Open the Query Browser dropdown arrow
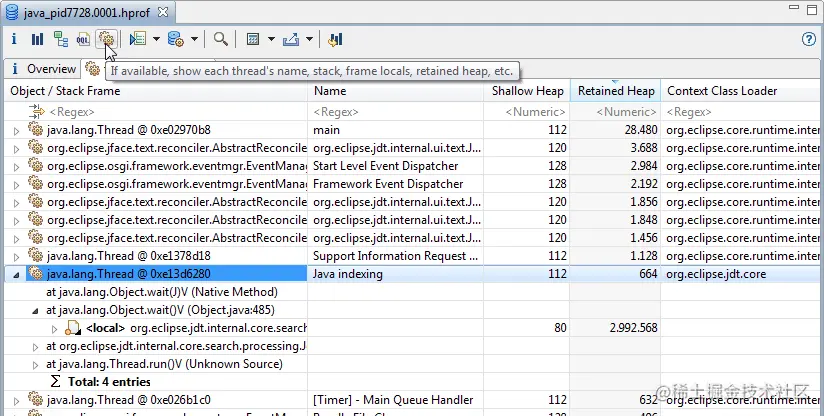This screenshot has width=824, height=416. [194, 39]
